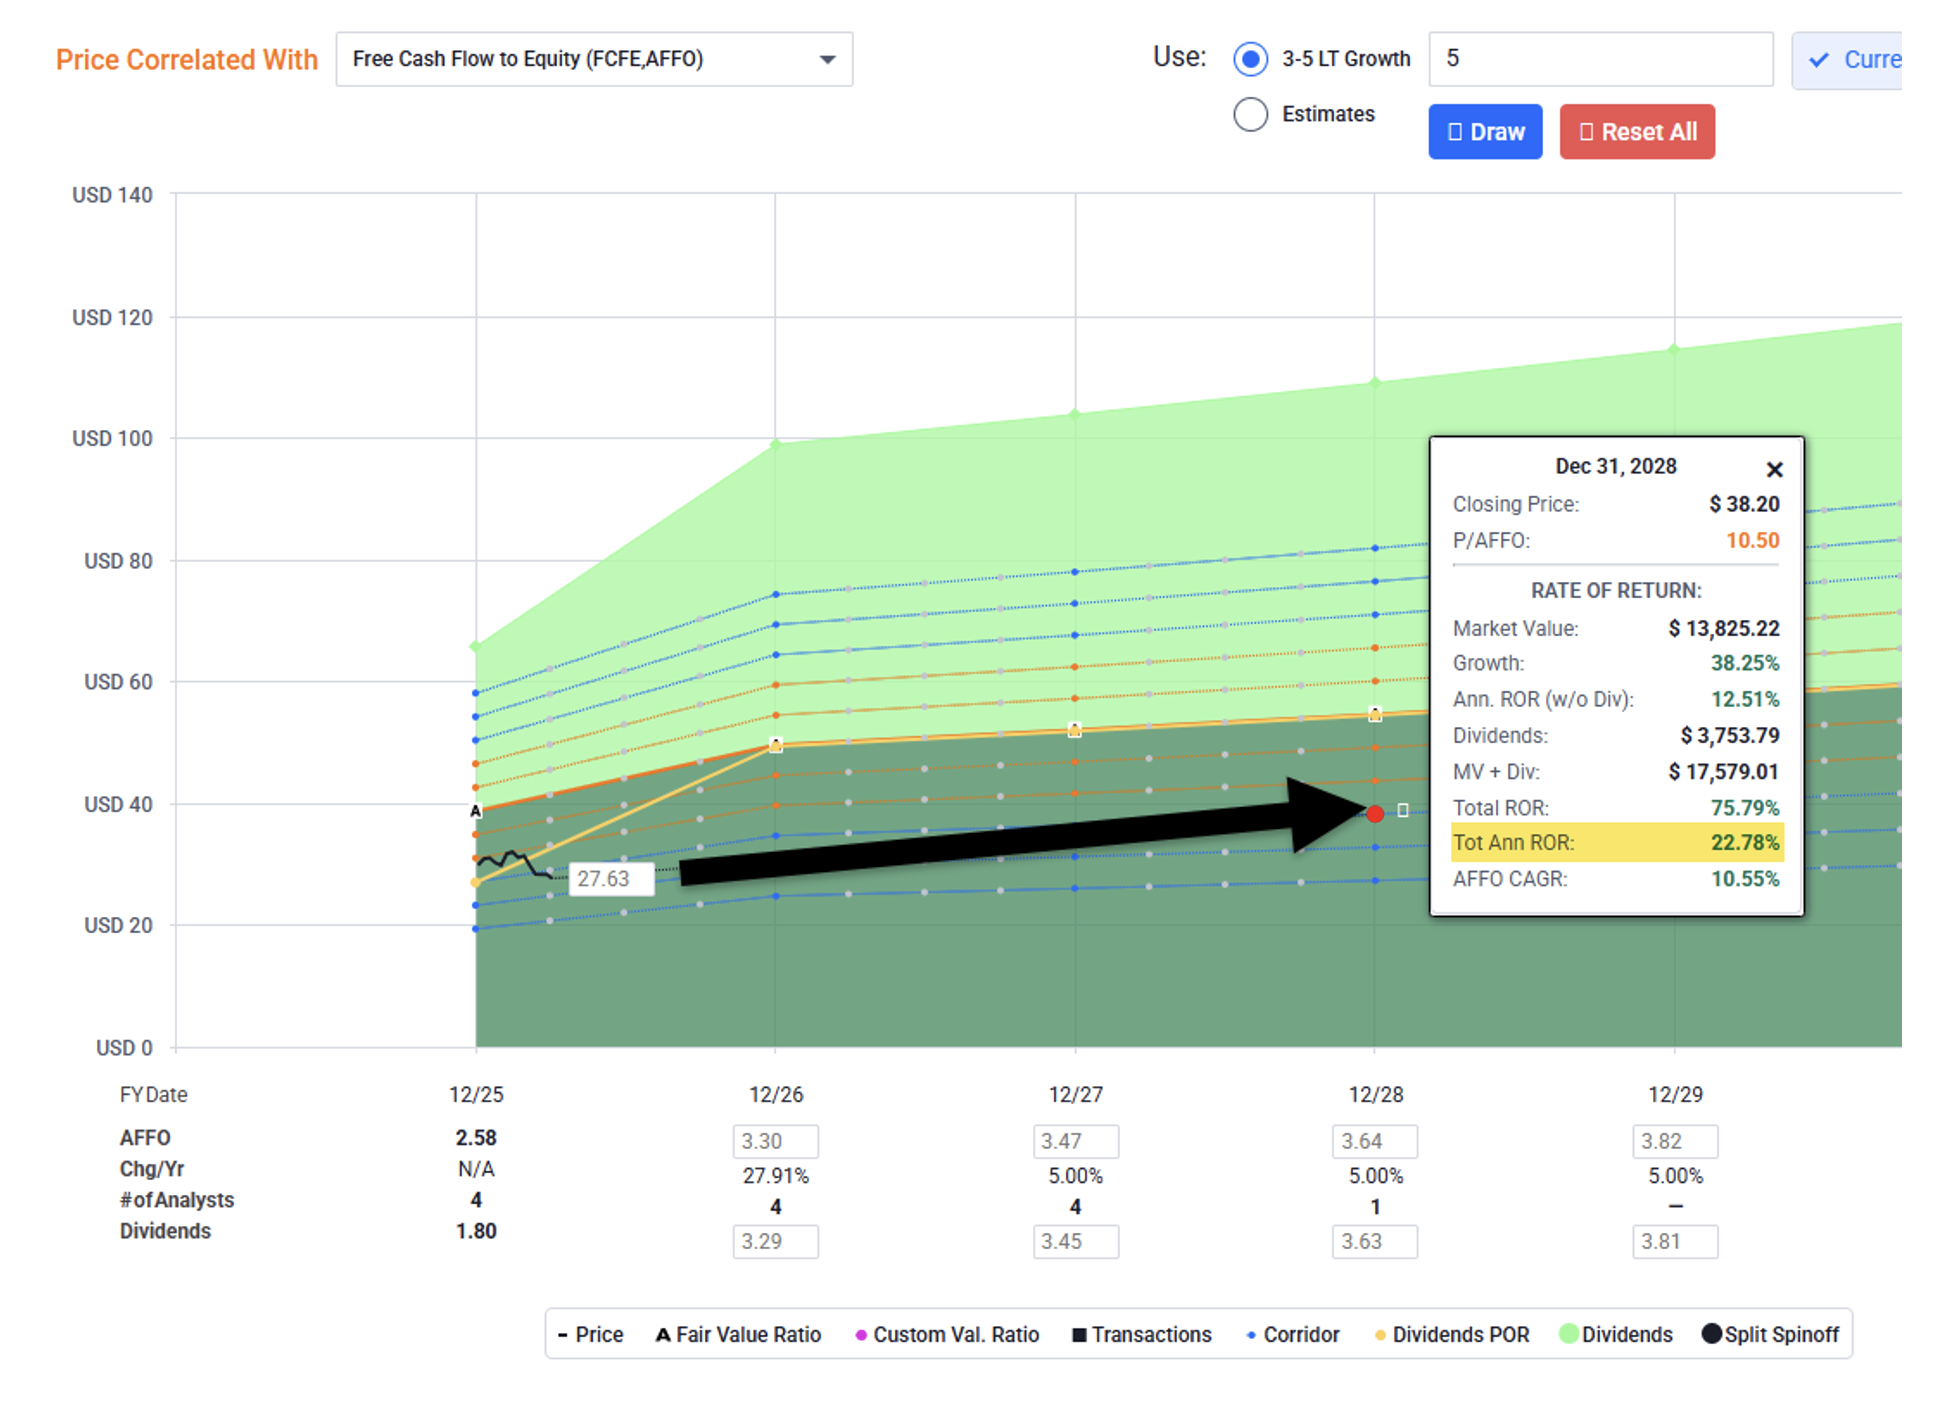Click the 12/28 dividends field 3.63

click(1374, 1241)
